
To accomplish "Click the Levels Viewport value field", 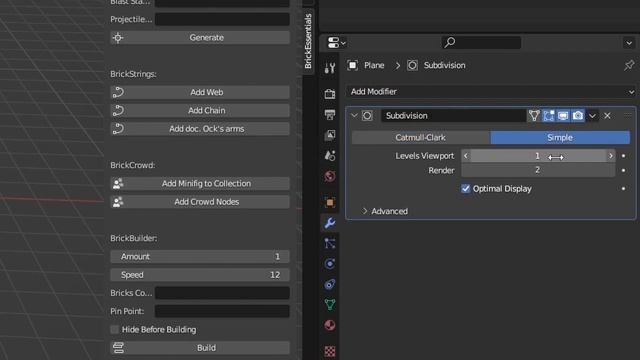I will click(x=538, y=156).
